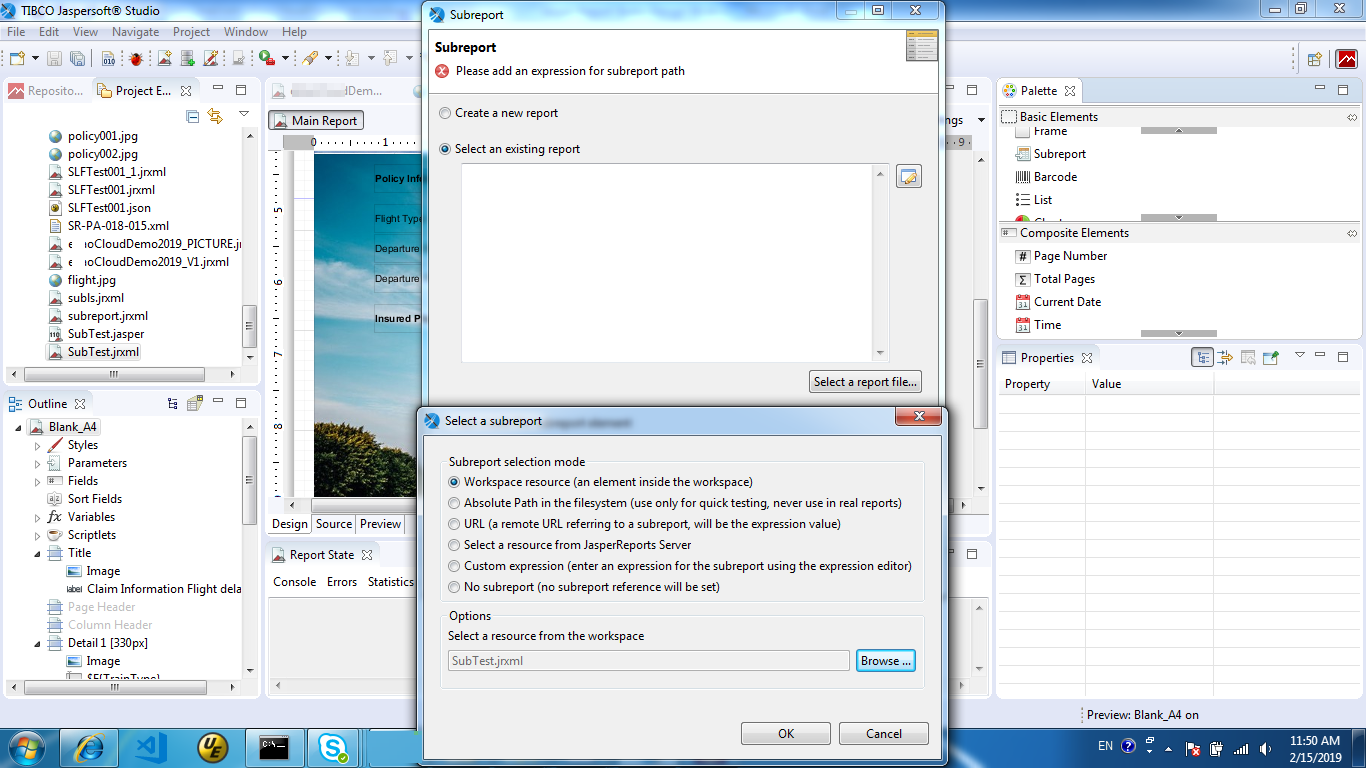This screenshot has height=768, width=1366.
Task: Click the Project Explorer horizontal scrollbar
Action: click(x=114, y=374)
